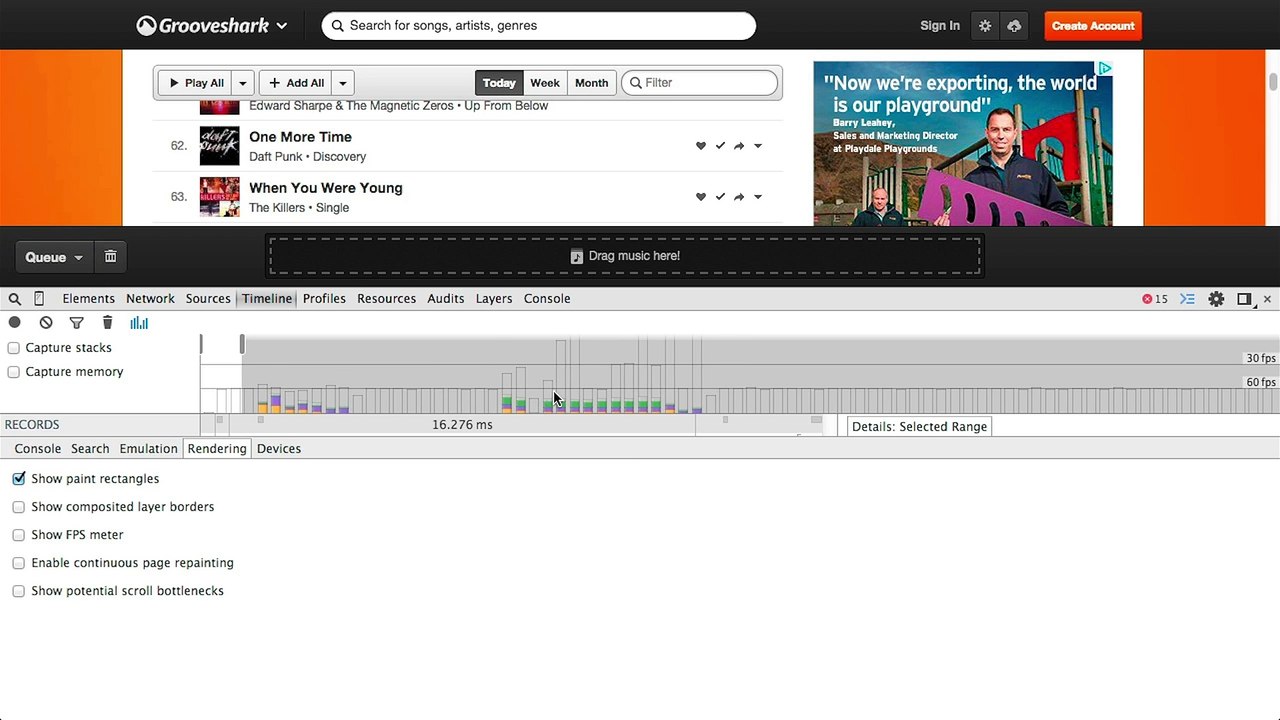Enable Show potential scroll bottlenecks
1280x720 pixels.
coord(19,591)
